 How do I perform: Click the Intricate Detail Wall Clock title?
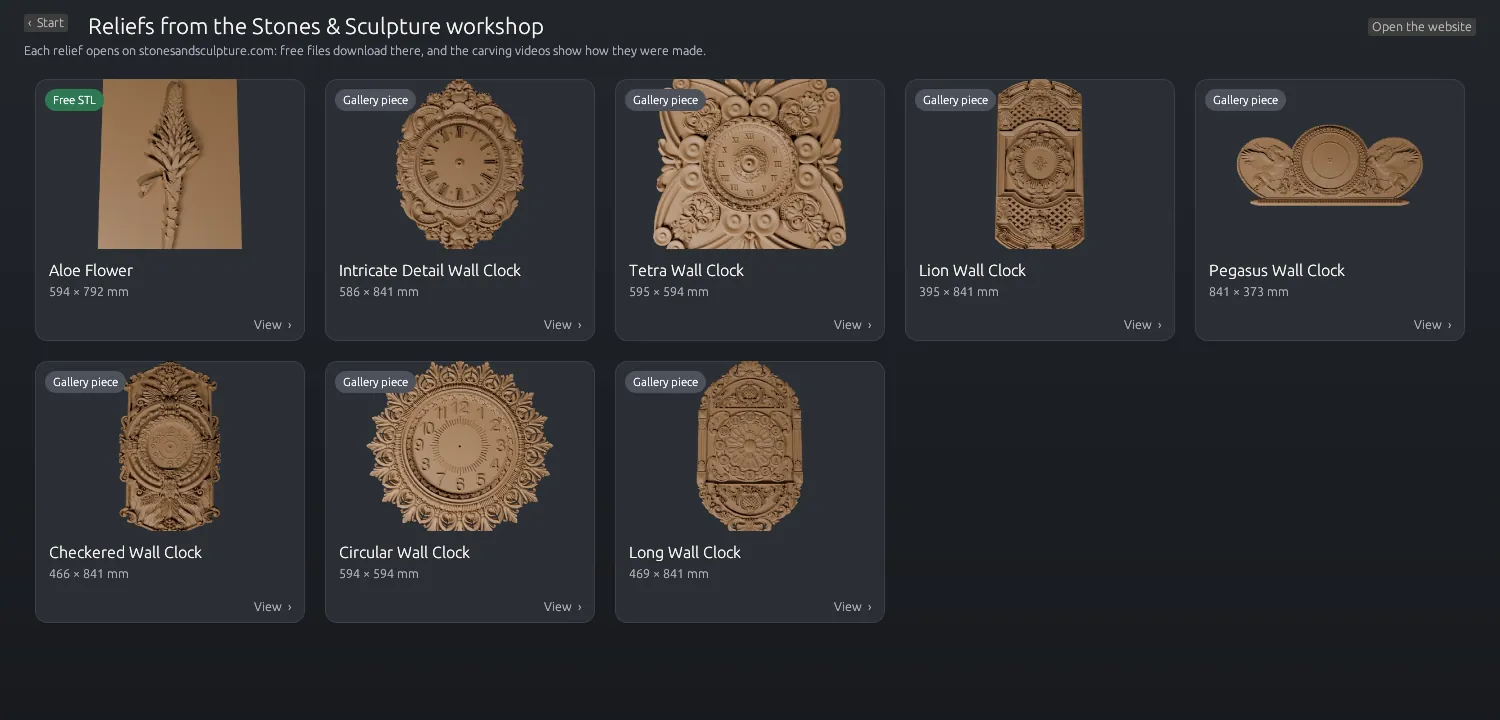tap(430, 270)
